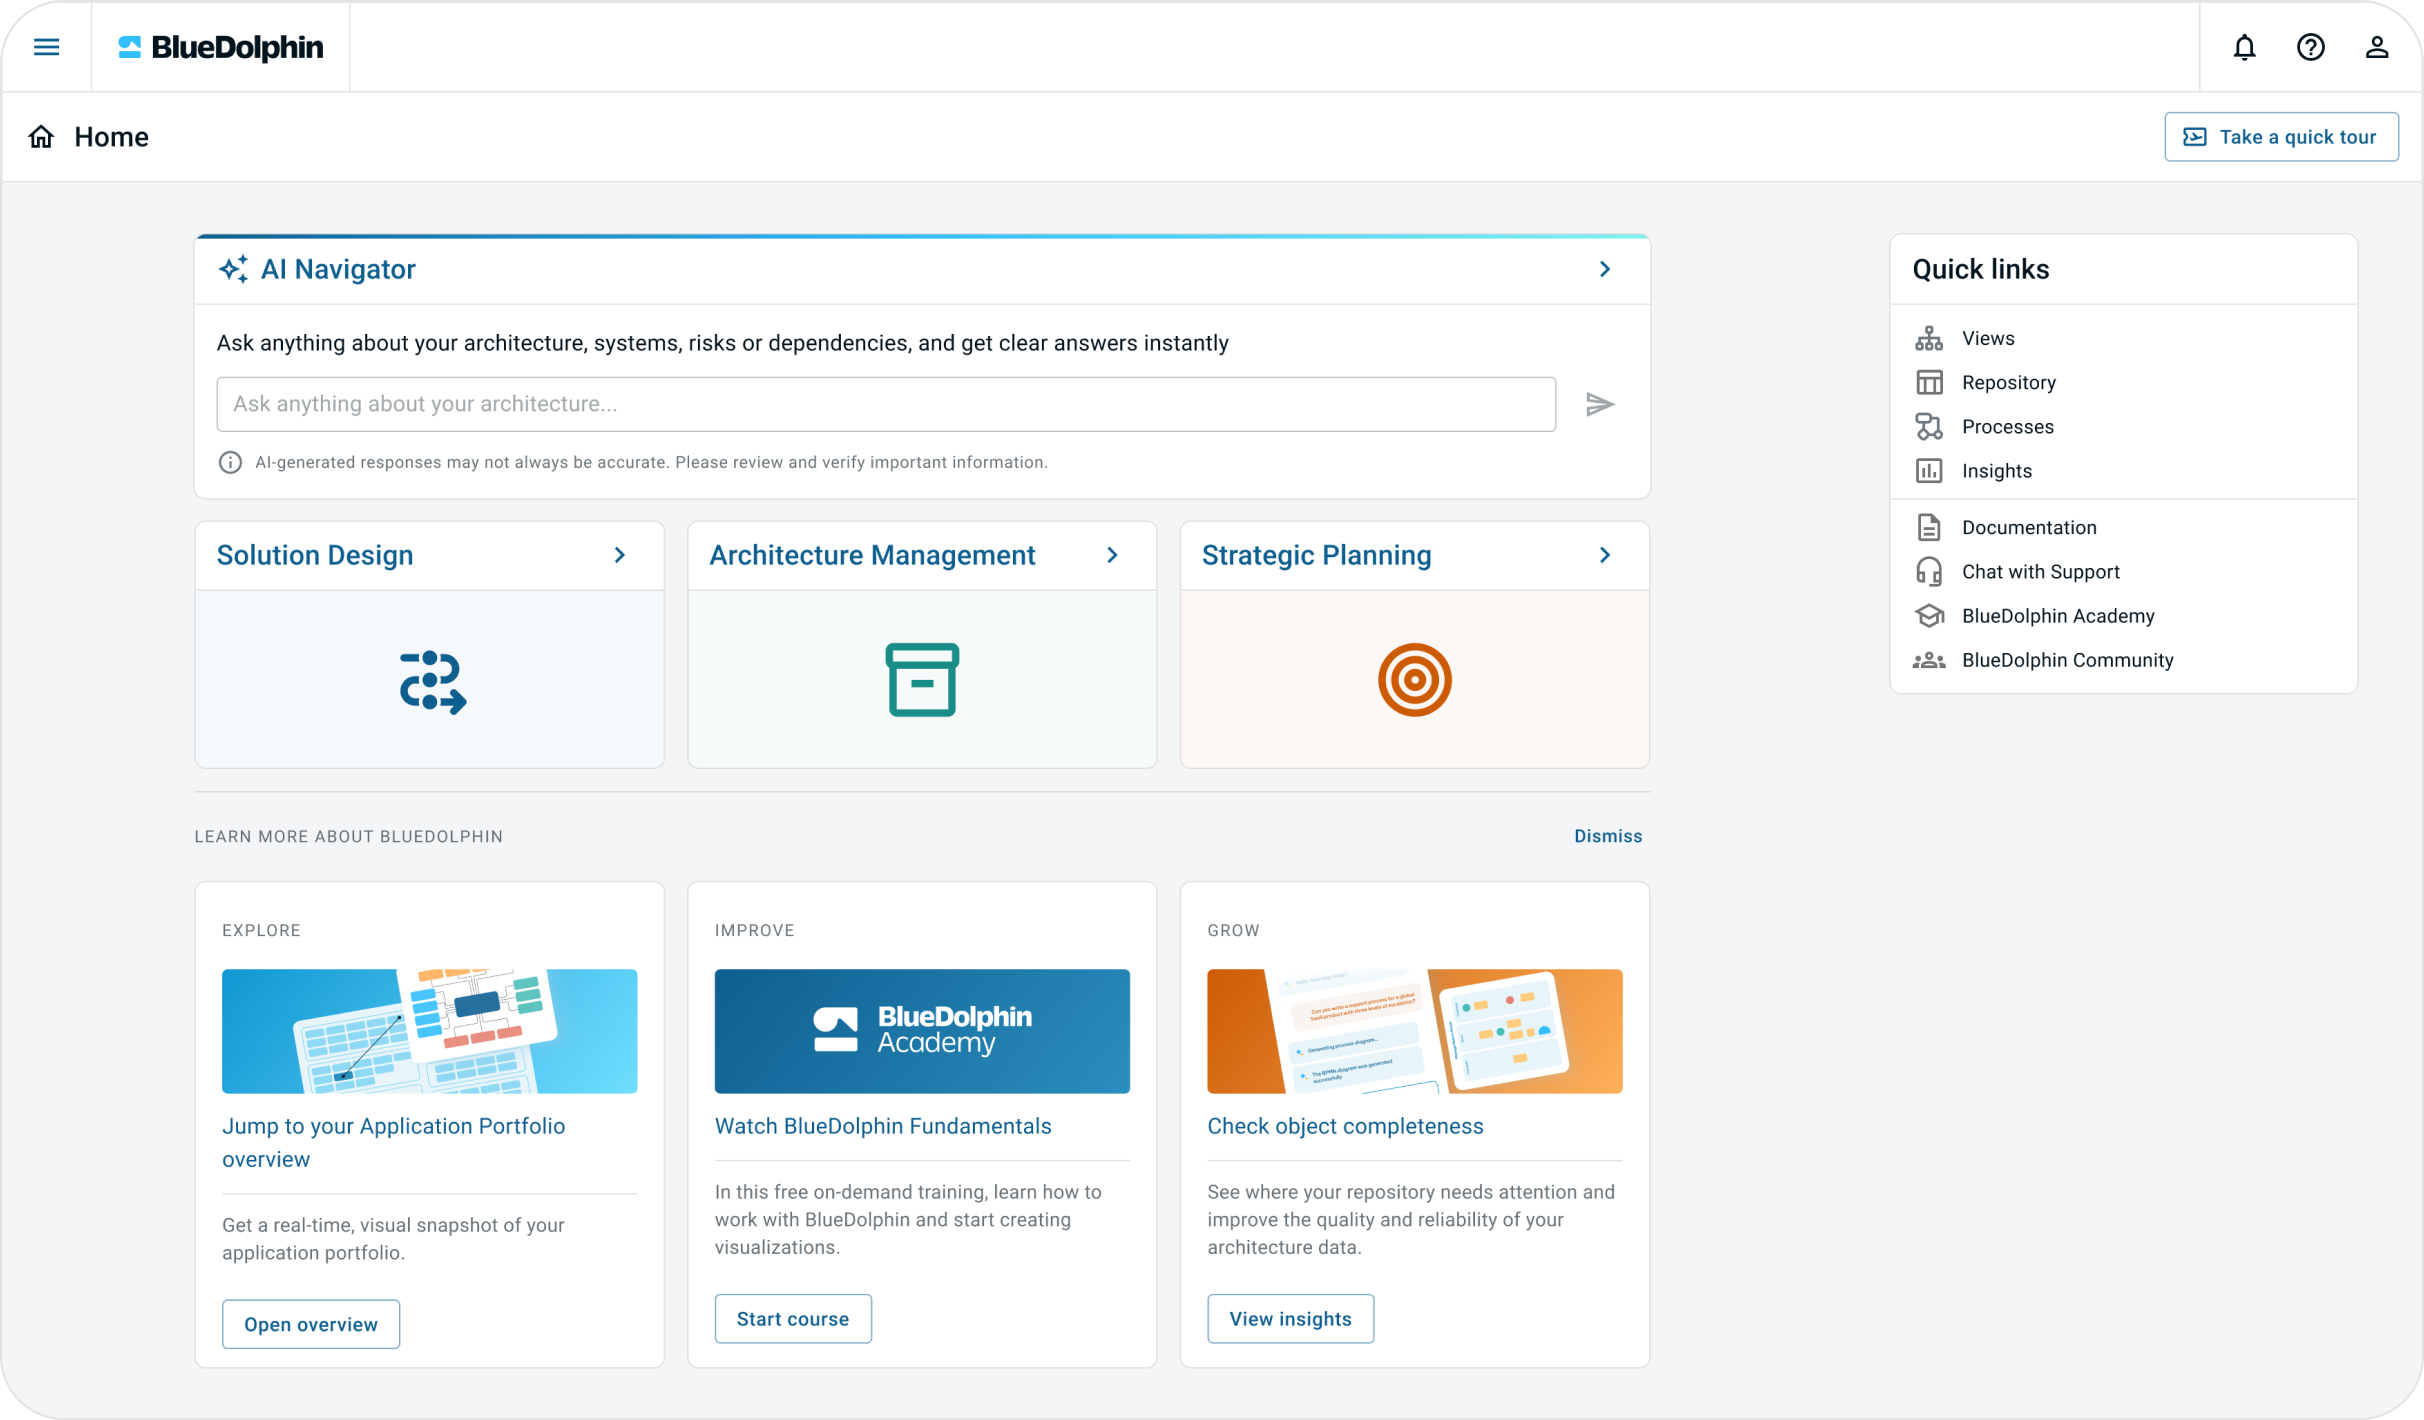This screenshot has height=1420, width=2424.
Task: Open Views from Quick links
Action: pos(1987,338)
